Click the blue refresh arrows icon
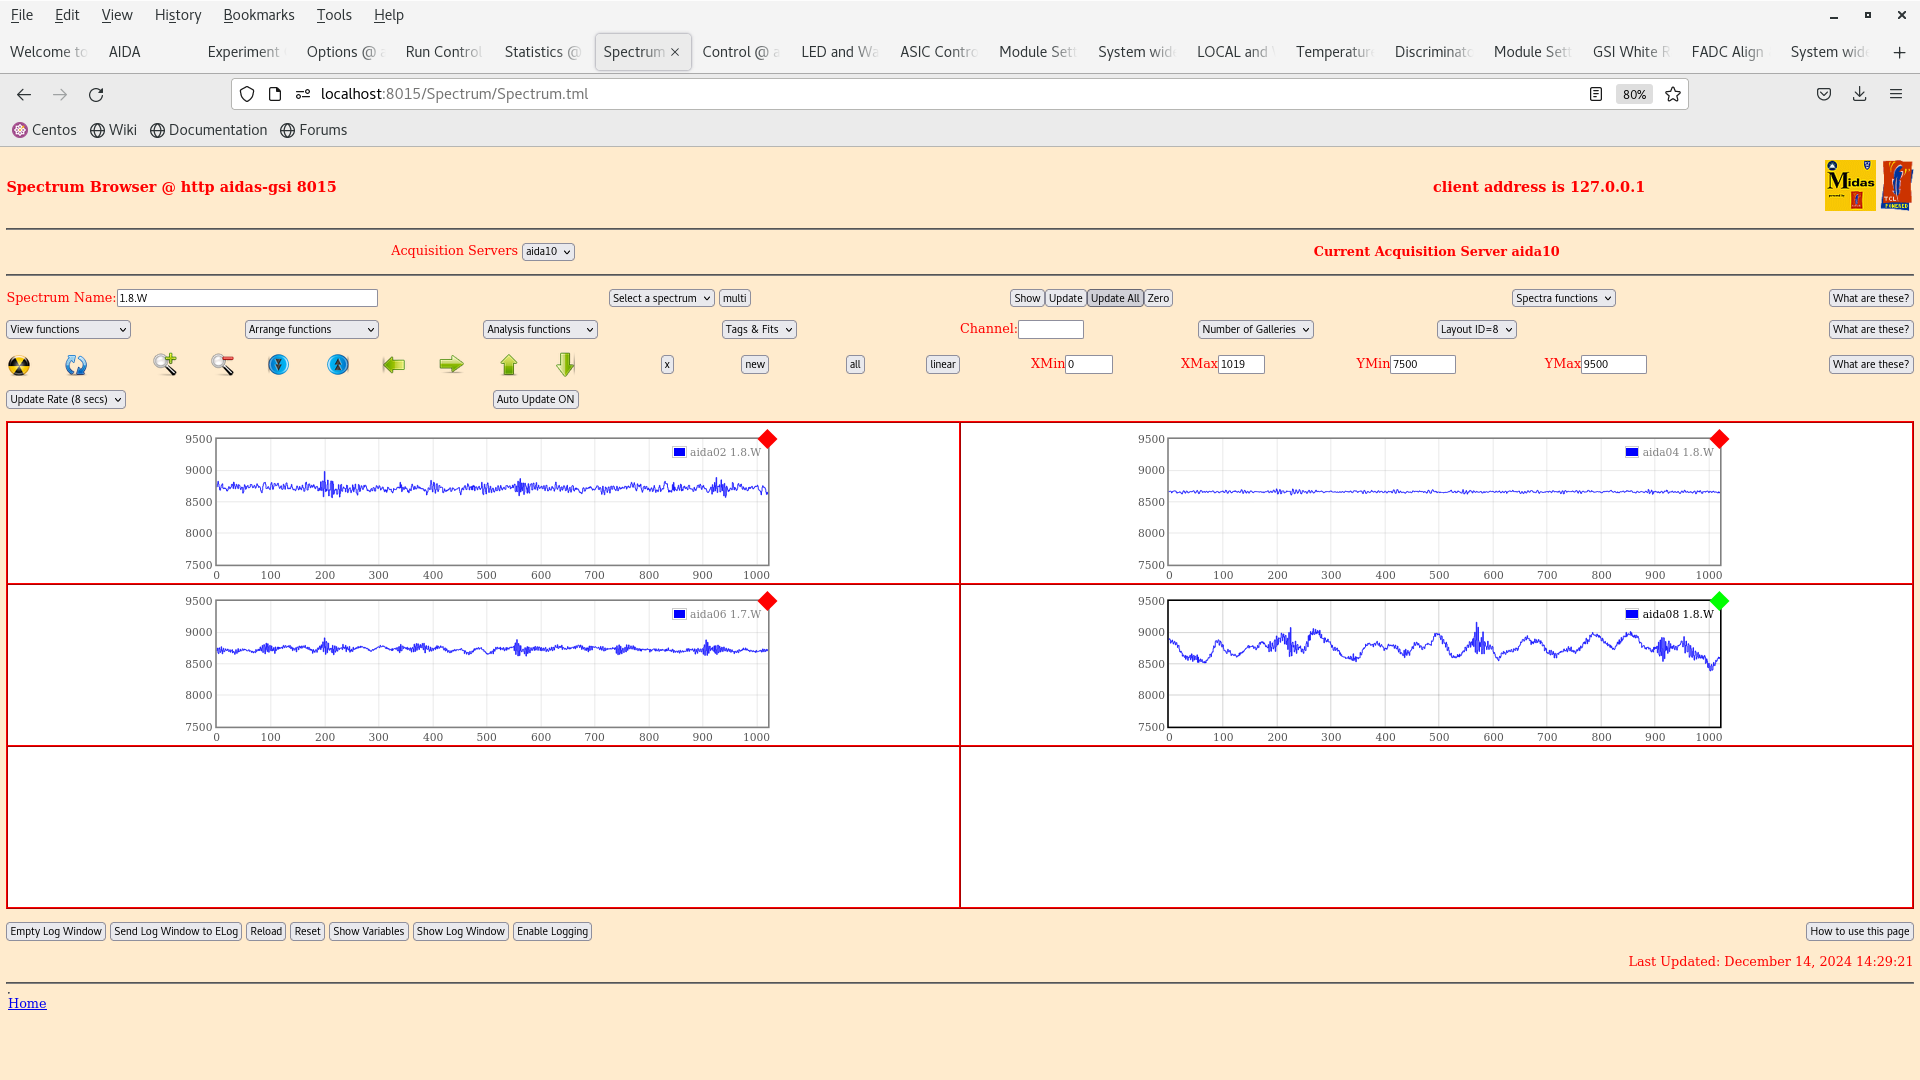This screenshot has width=1920, height=1080. 76,365
